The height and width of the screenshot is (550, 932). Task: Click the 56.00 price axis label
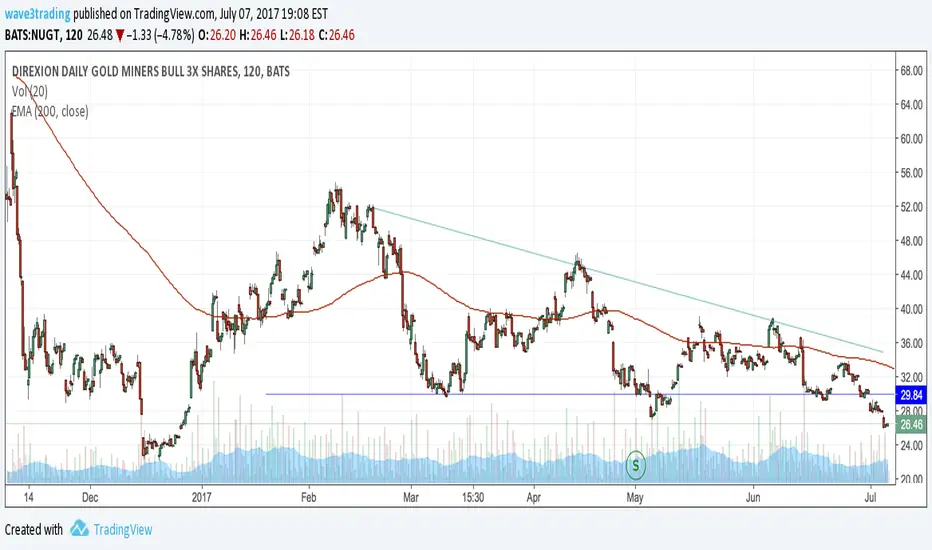coord(911,173)
